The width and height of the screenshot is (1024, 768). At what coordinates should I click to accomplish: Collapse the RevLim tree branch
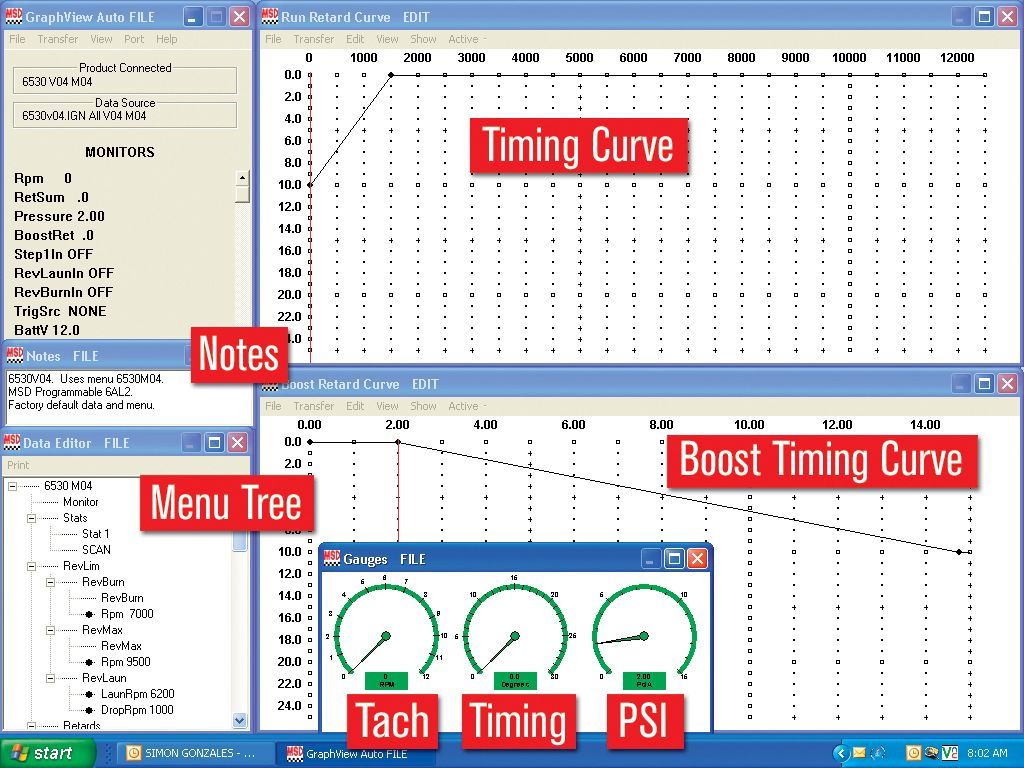tap(32, 566)
